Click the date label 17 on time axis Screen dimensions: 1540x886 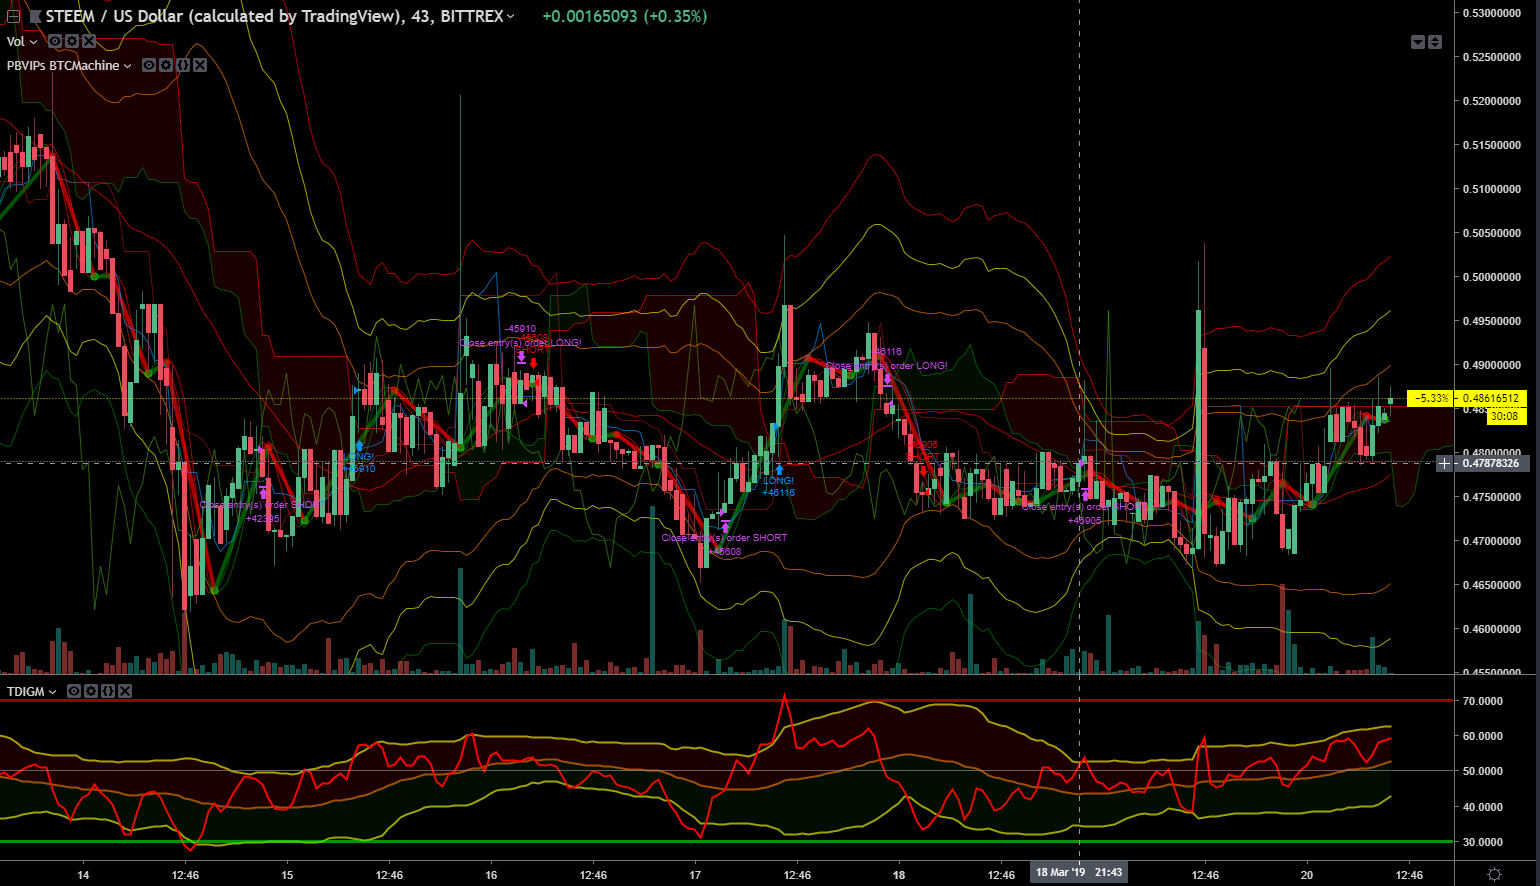point(695,875)
